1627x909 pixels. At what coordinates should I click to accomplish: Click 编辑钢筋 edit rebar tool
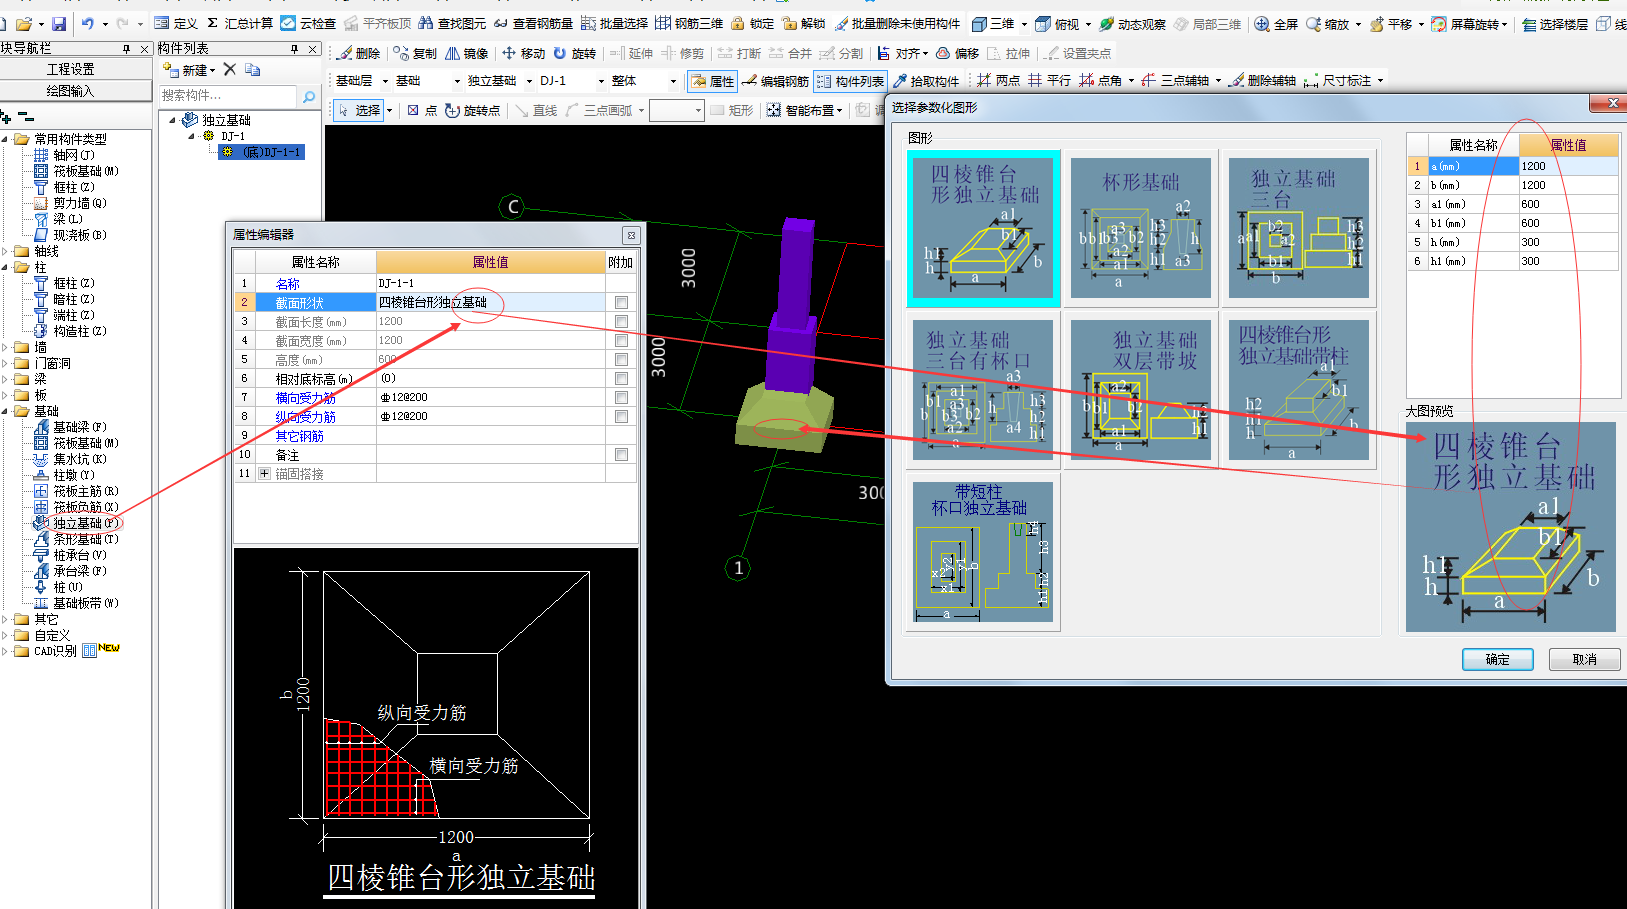[x=775, y=81]
